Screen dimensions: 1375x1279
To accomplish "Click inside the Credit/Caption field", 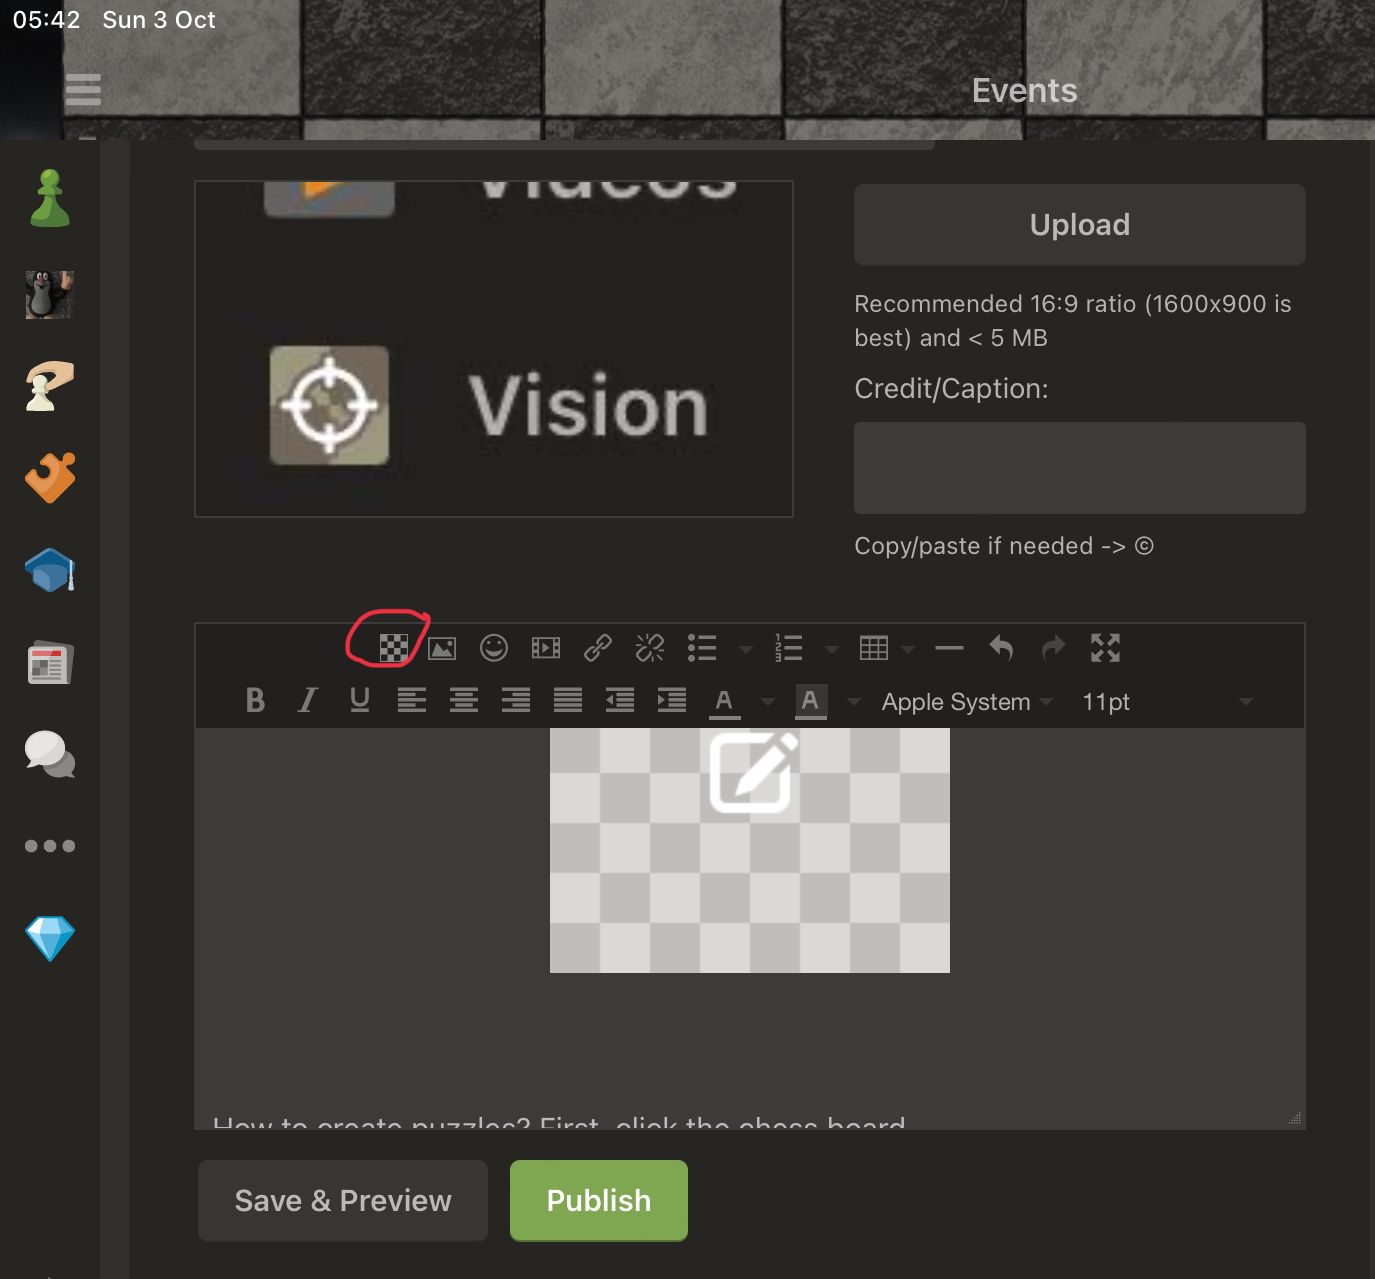I will click(1079, 467).
